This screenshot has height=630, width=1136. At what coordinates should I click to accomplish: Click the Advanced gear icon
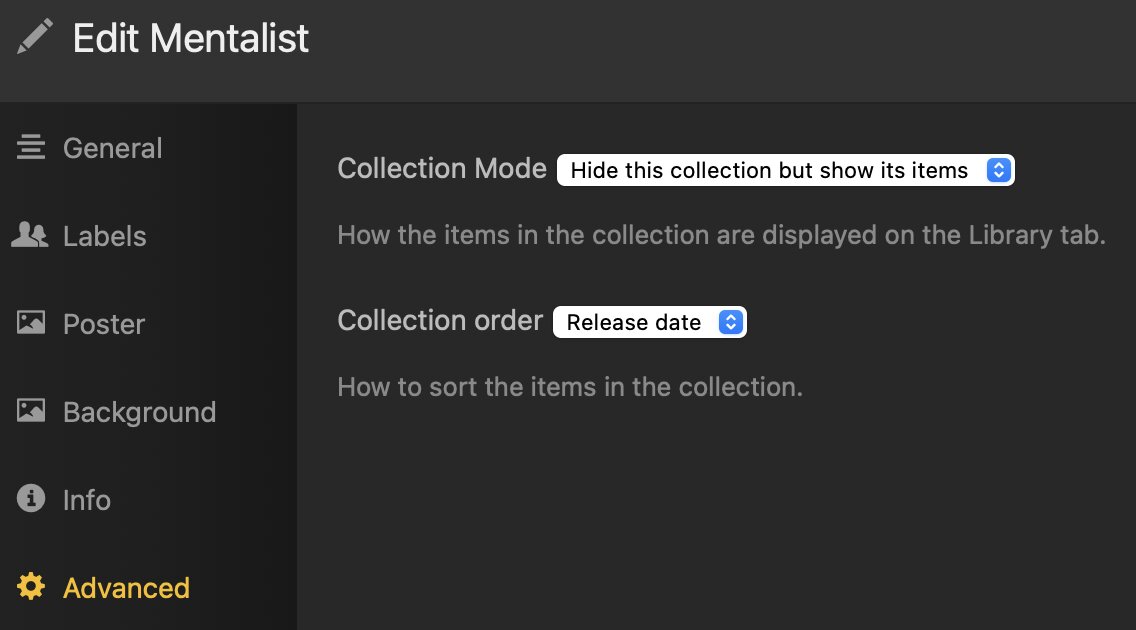(31, 587)
